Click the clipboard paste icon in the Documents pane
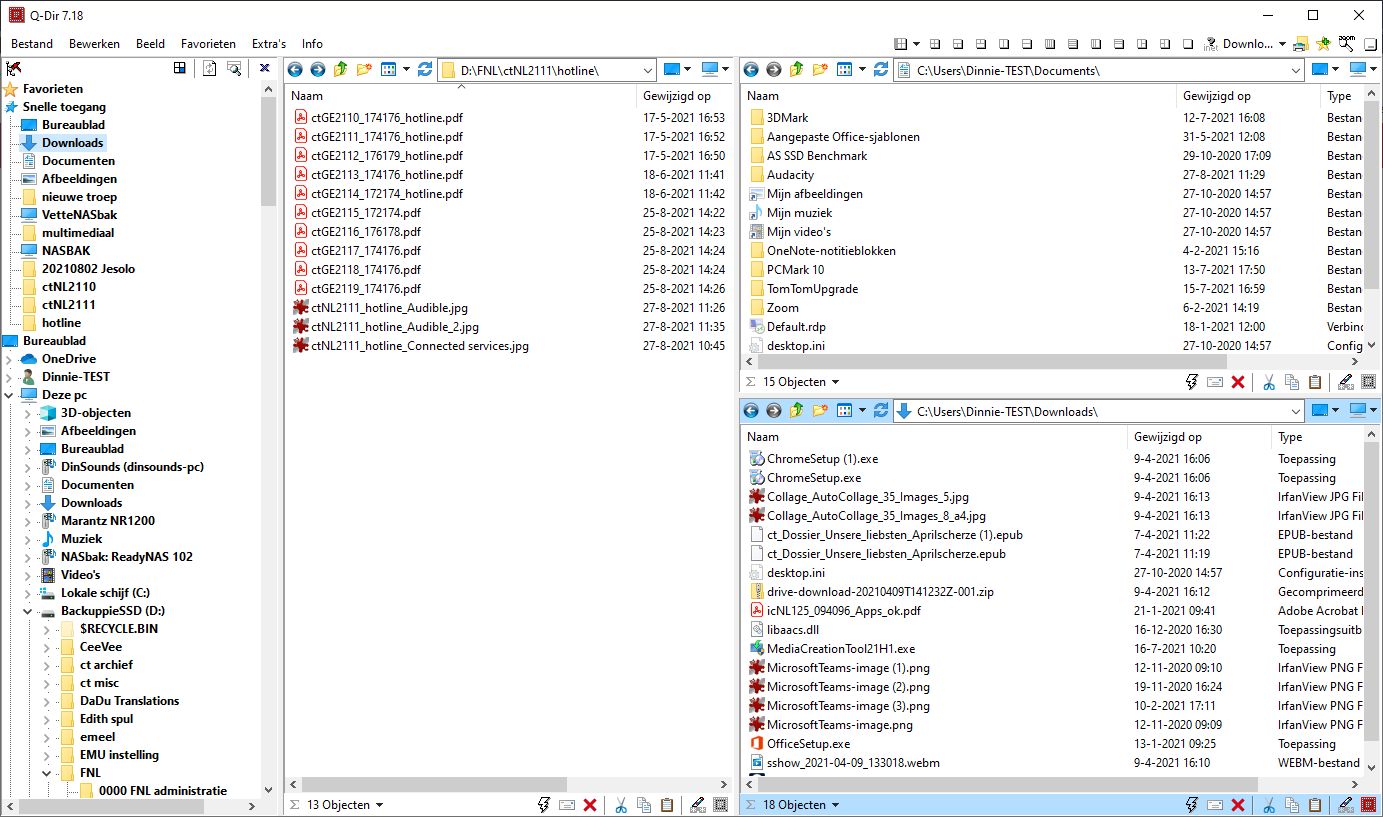The width and height of the screenshot is (1383, 817). (x=1315, y=382)
